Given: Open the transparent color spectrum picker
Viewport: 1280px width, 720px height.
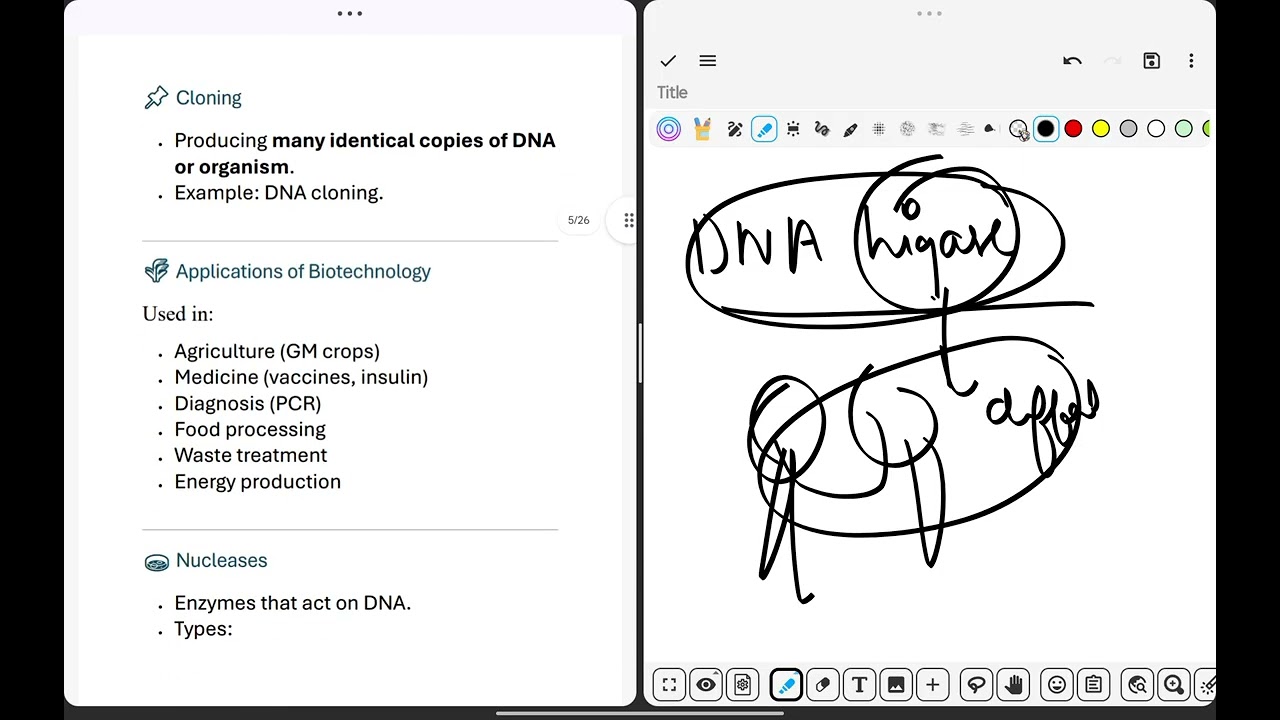Looking at the screenshot, I should (1018, 129).
